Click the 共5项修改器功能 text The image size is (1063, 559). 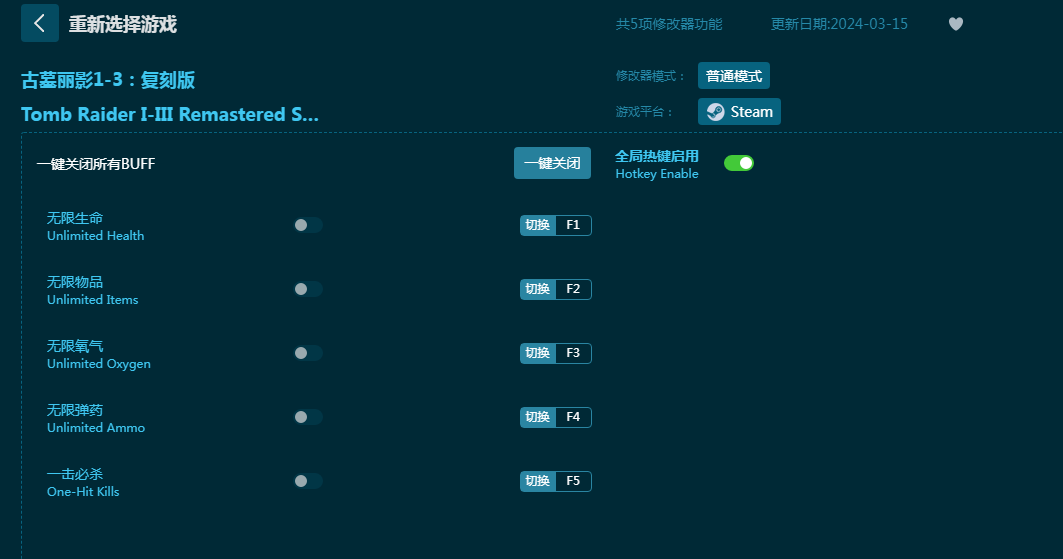[x=668, y=24]
